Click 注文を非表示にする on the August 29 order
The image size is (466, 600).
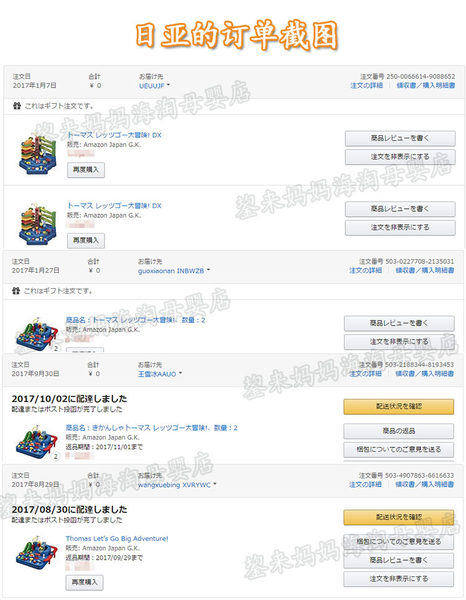pyautogui.click(x=399, y=579)
